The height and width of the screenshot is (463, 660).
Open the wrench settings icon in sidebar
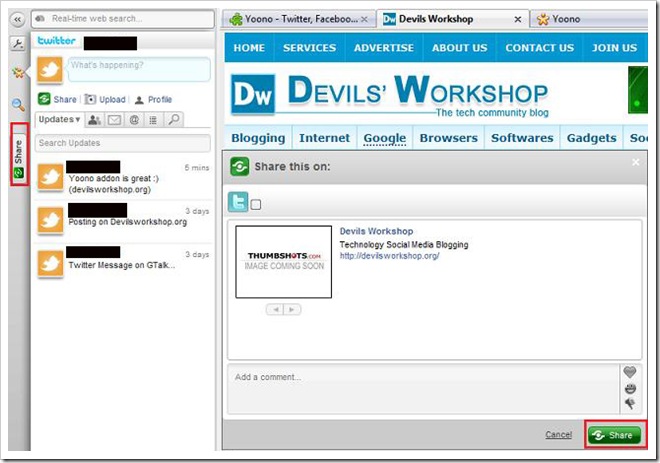click(18, 43)
